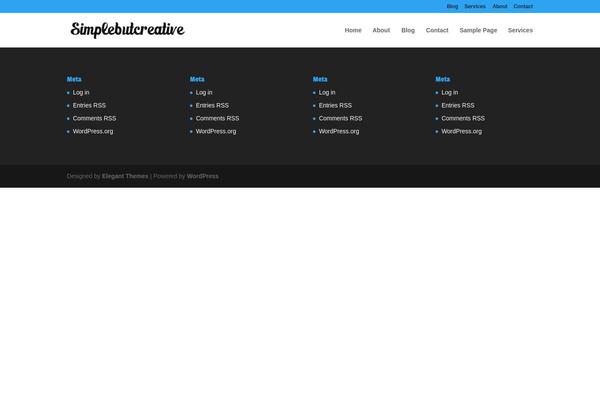Click the fourth Meta widget heading
Screen dimensions: 600x400
(x=443, y=79)
